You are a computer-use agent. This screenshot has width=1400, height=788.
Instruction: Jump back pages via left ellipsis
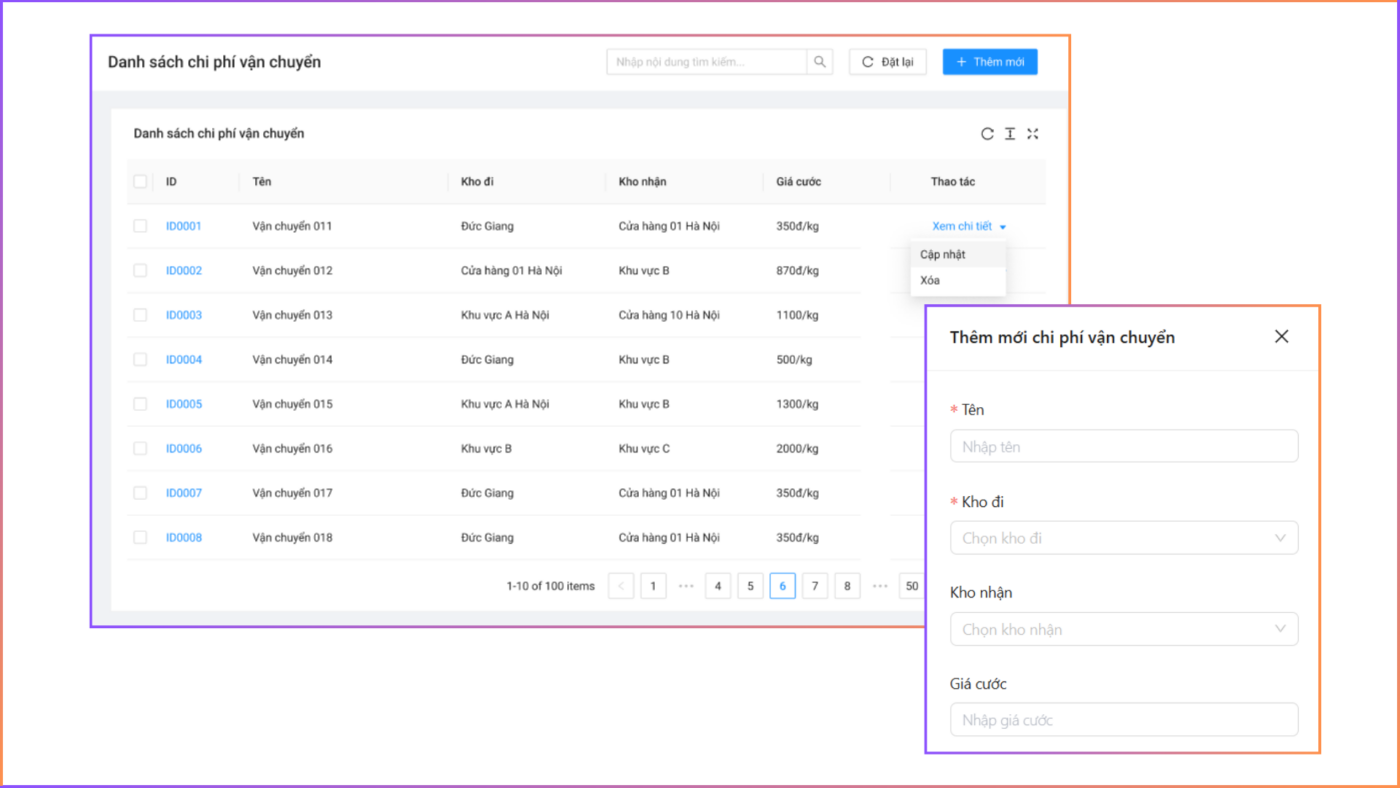point(686,586)
